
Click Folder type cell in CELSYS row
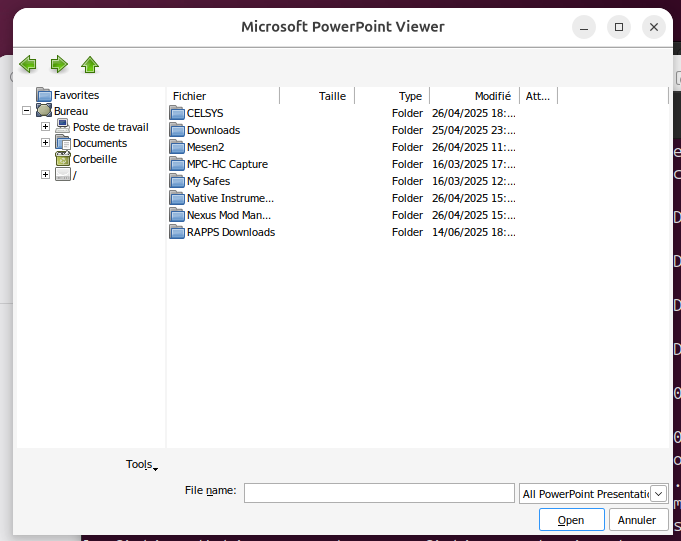click(407, 113)
